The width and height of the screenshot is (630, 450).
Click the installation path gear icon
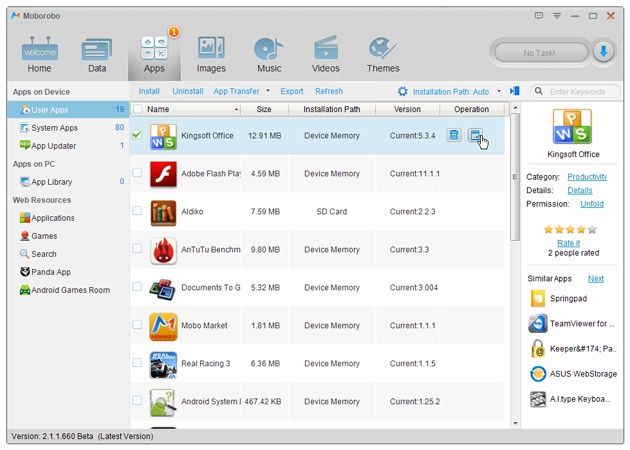402,91
